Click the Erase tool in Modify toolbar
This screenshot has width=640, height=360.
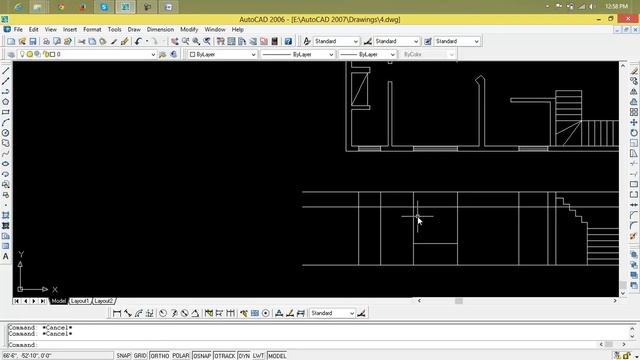click(x=633, y=71)
